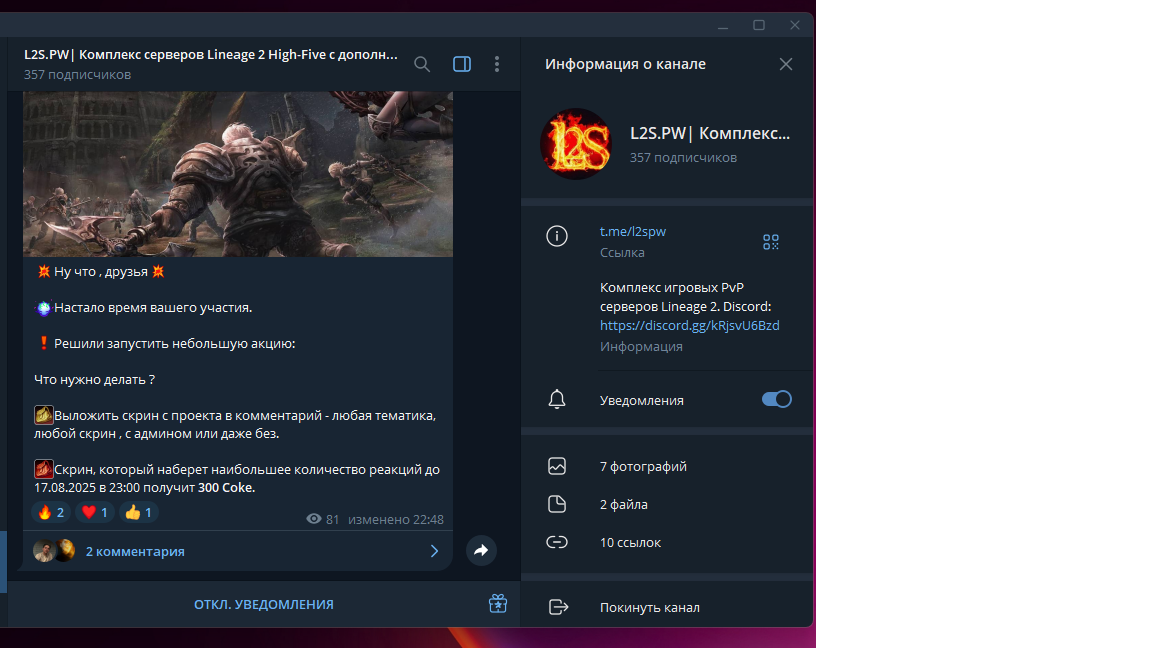Click the file icon beside 2 файла
Screen dimensions: 1152x648
click(x=557, y=504)
